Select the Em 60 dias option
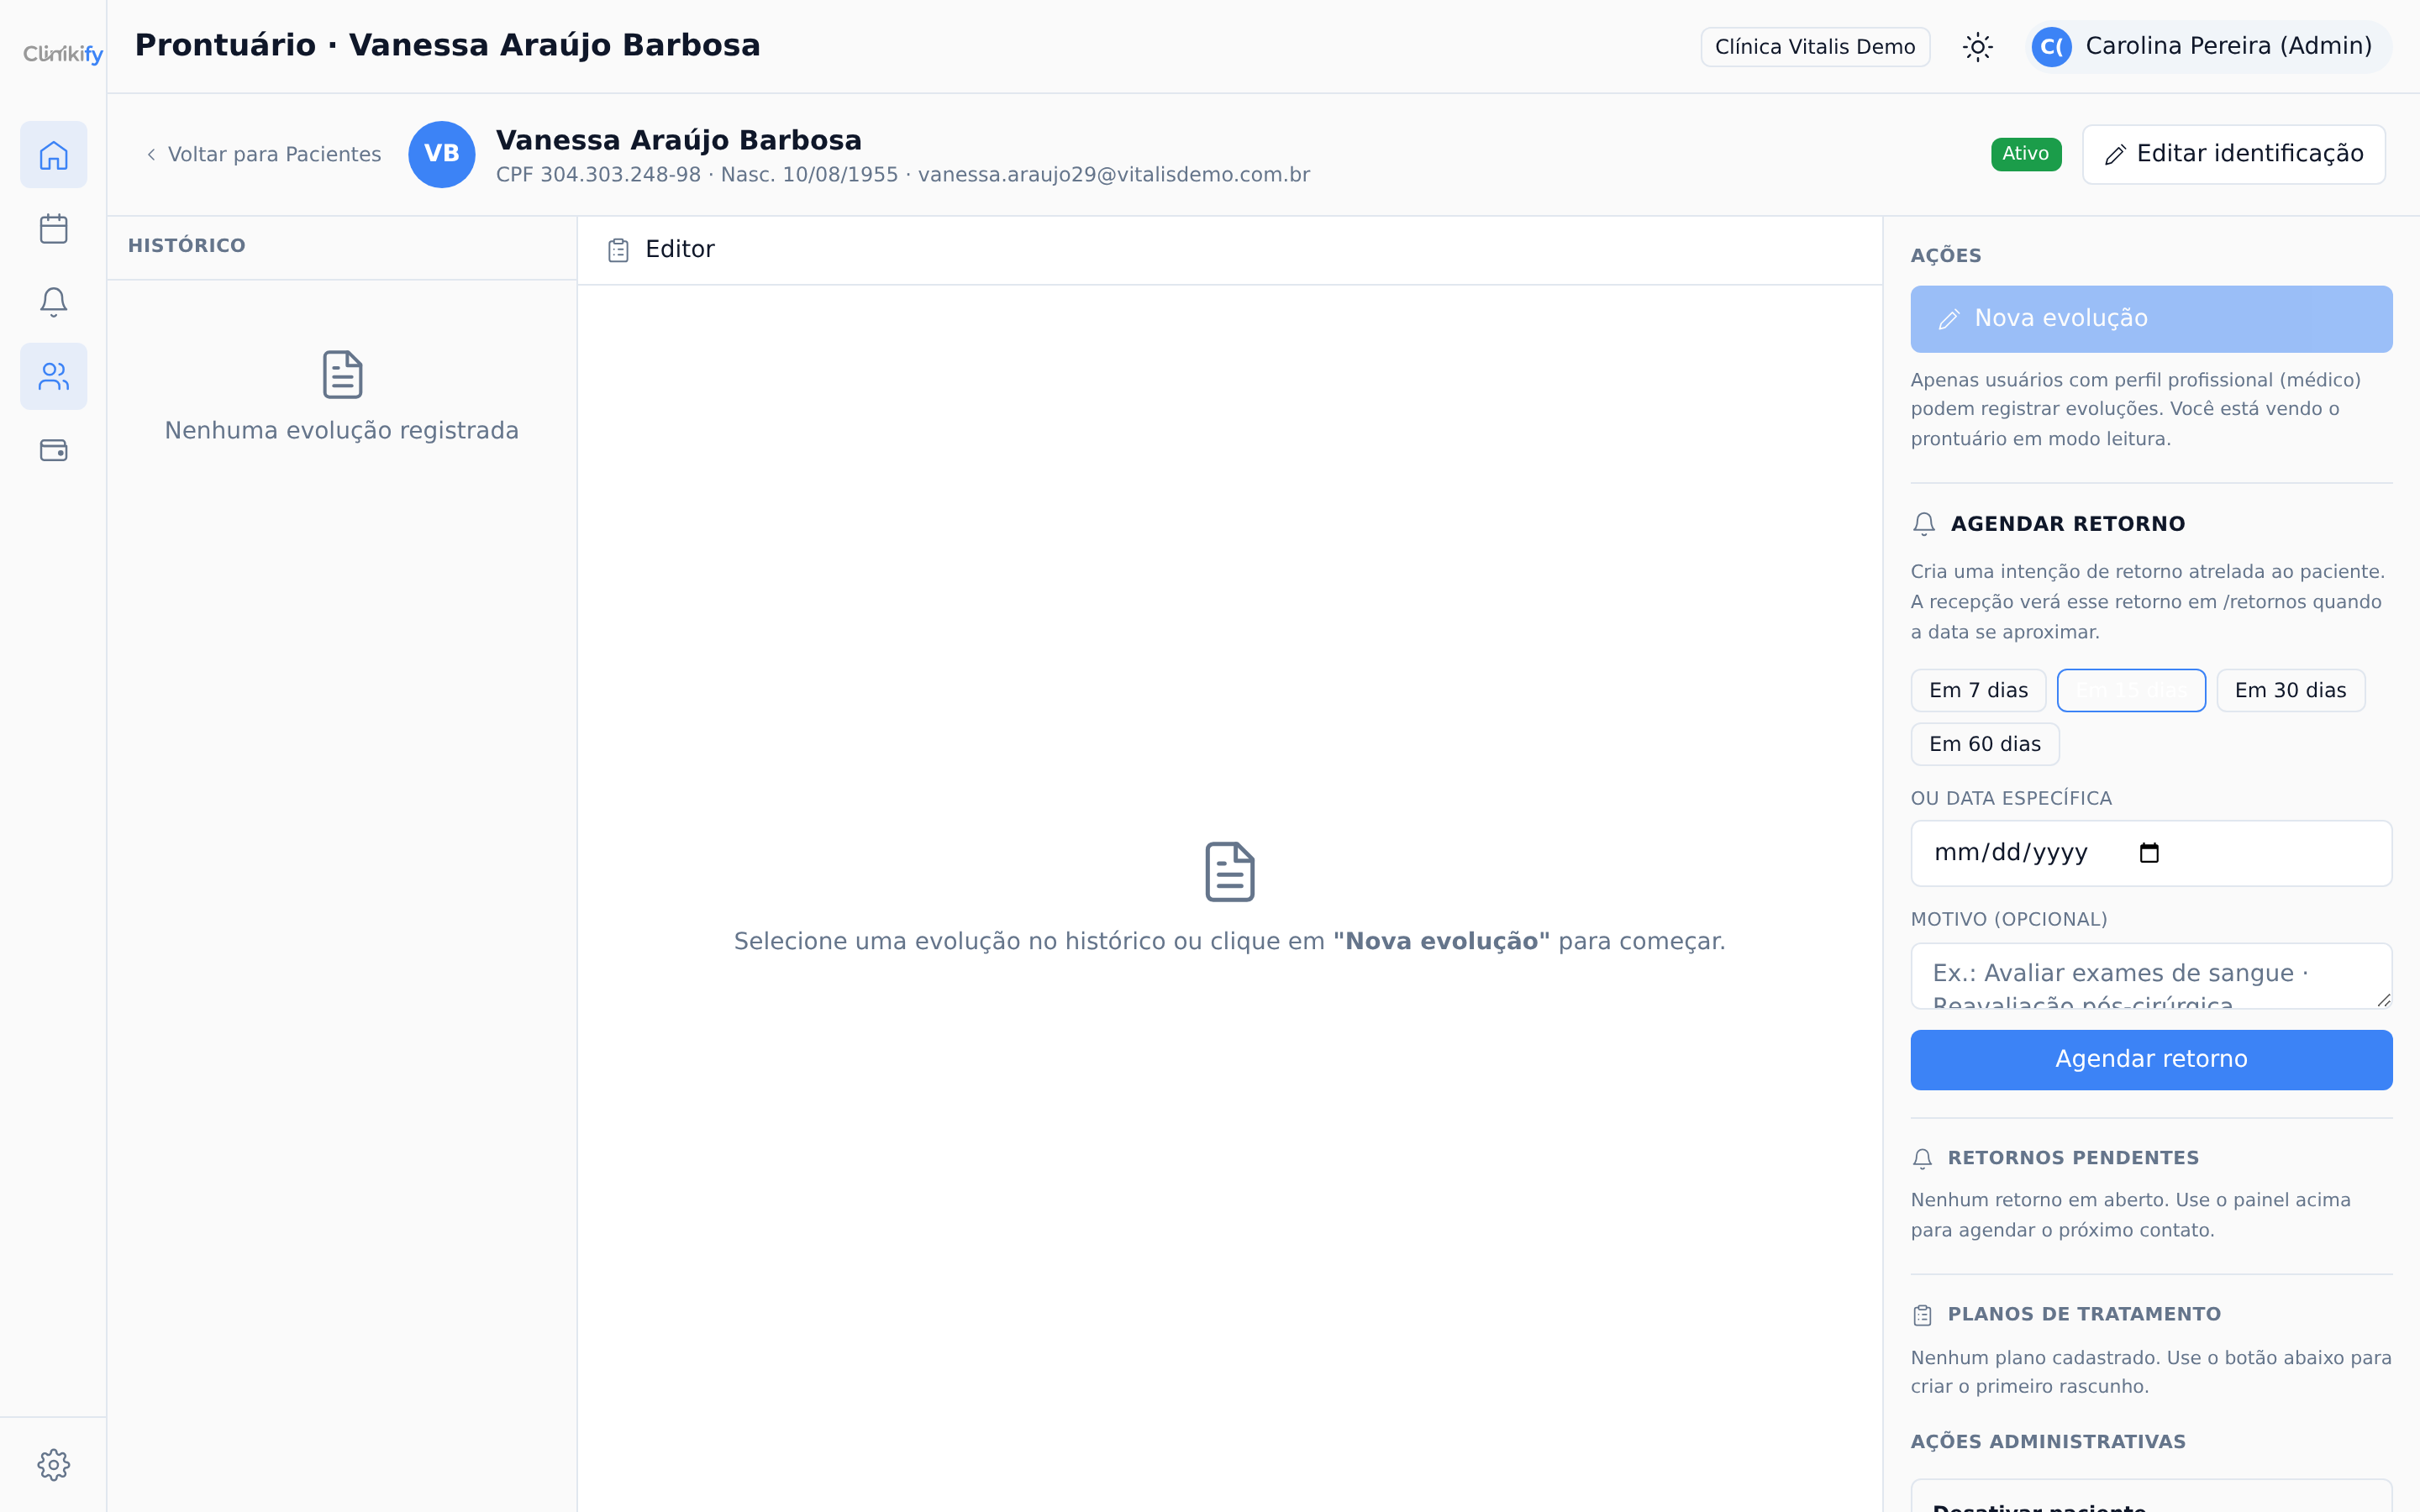 (x=1985, y=744)
